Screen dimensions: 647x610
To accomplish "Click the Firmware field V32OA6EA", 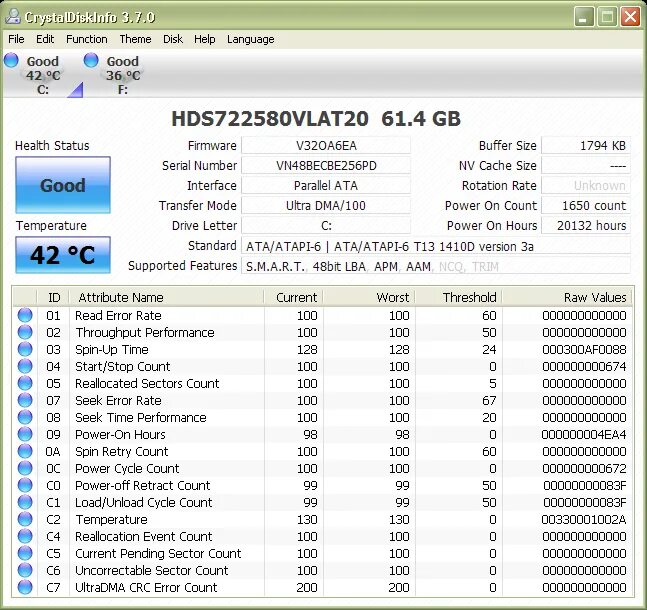I will 326,145.
